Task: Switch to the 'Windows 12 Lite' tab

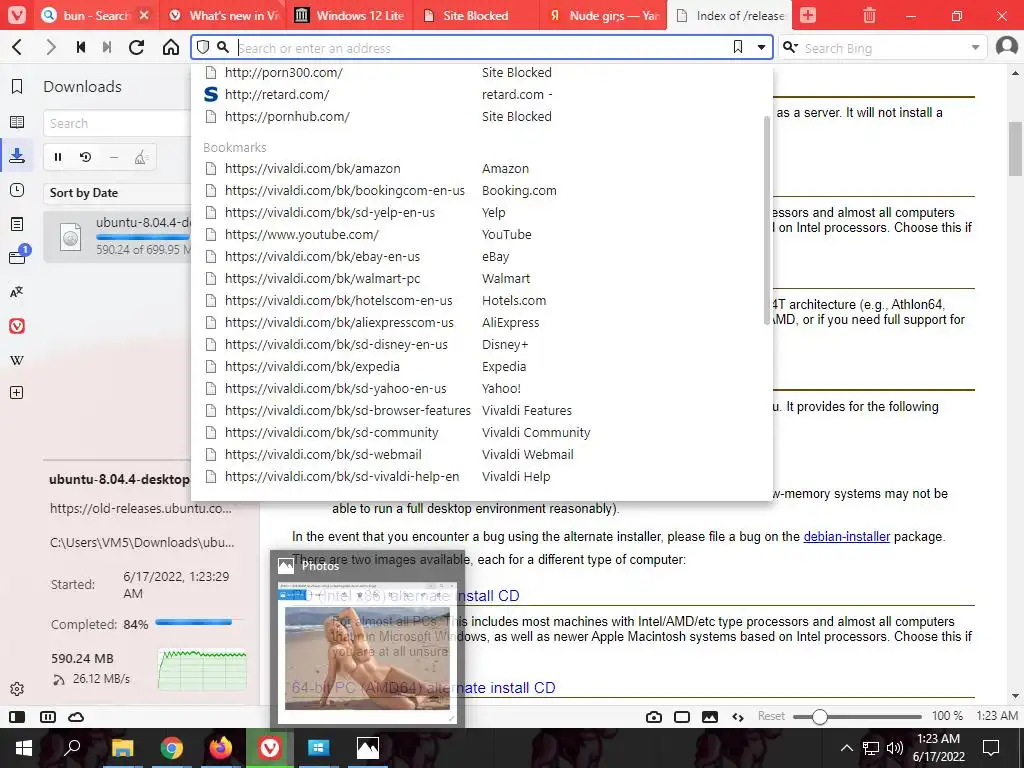Action: (x=349, y=15)
